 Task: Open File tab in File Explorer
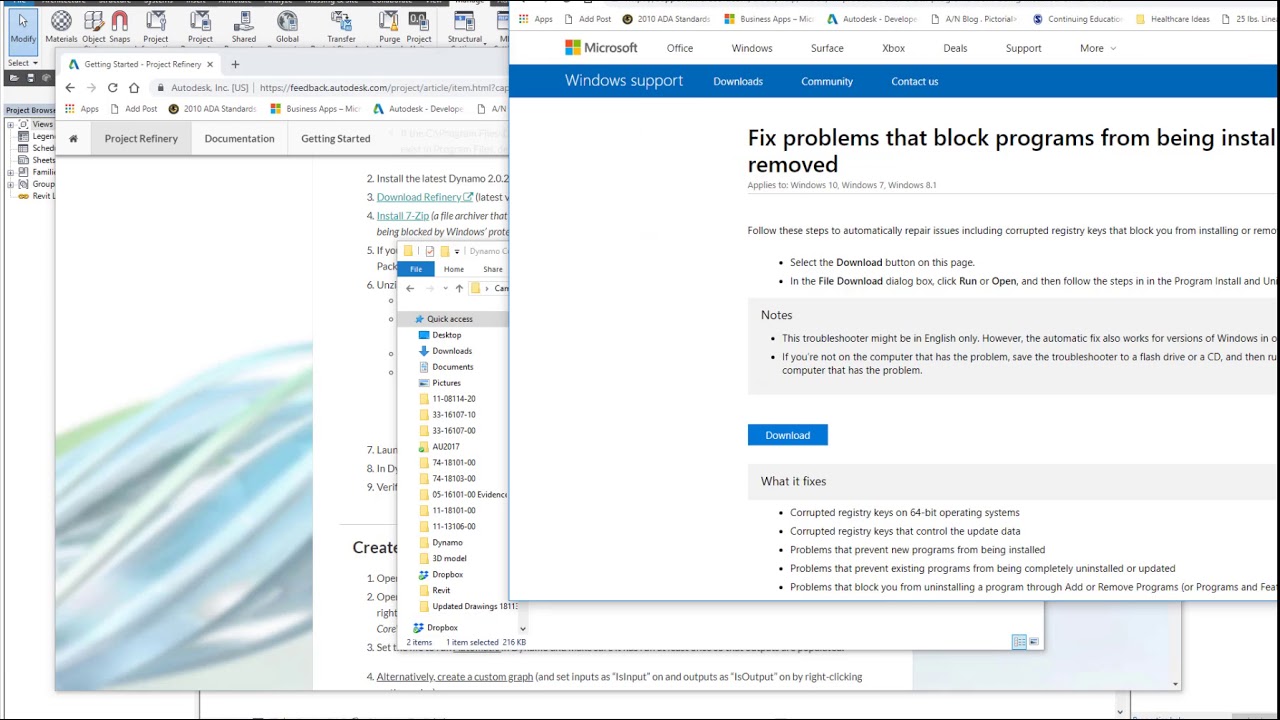(x=416, y=269)
